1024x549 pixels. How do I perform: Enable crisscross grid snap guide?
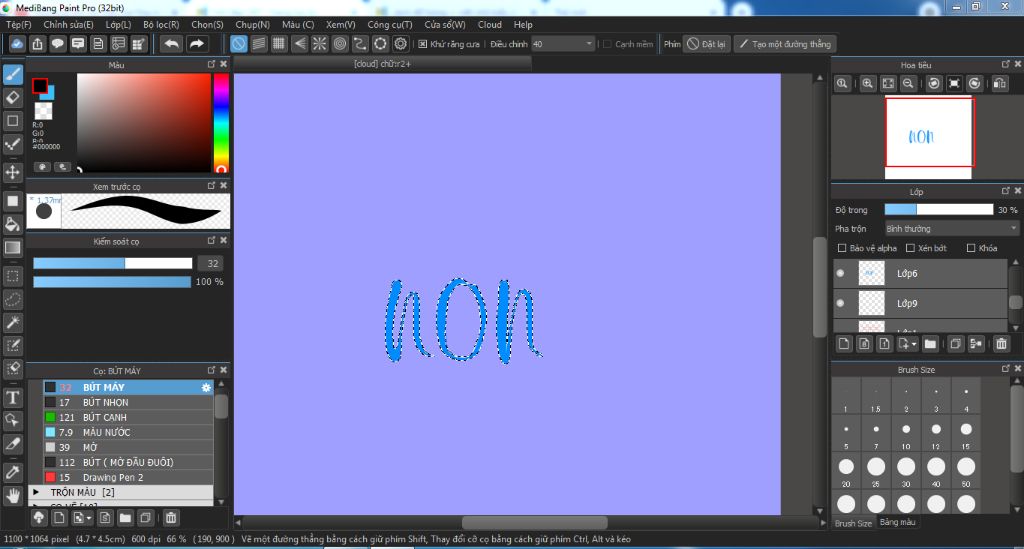[279, 44]
